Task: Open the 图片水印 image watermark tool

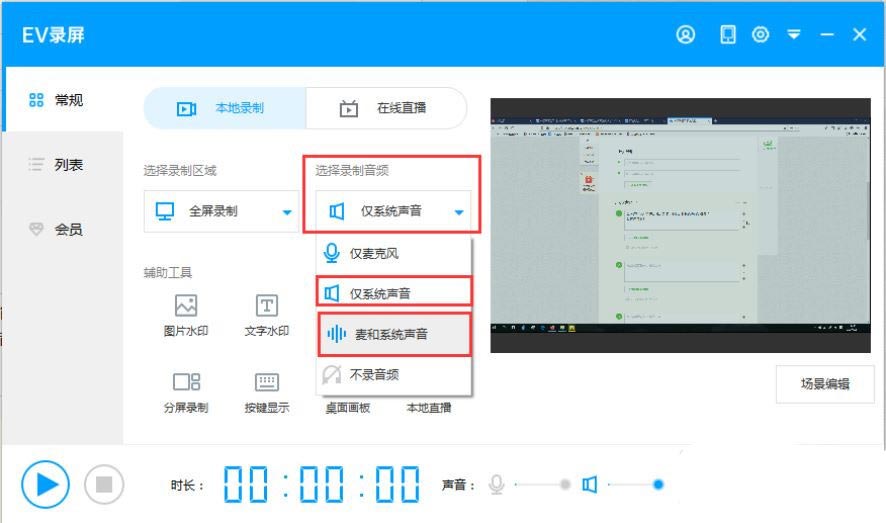Action: tap(186, 315)
